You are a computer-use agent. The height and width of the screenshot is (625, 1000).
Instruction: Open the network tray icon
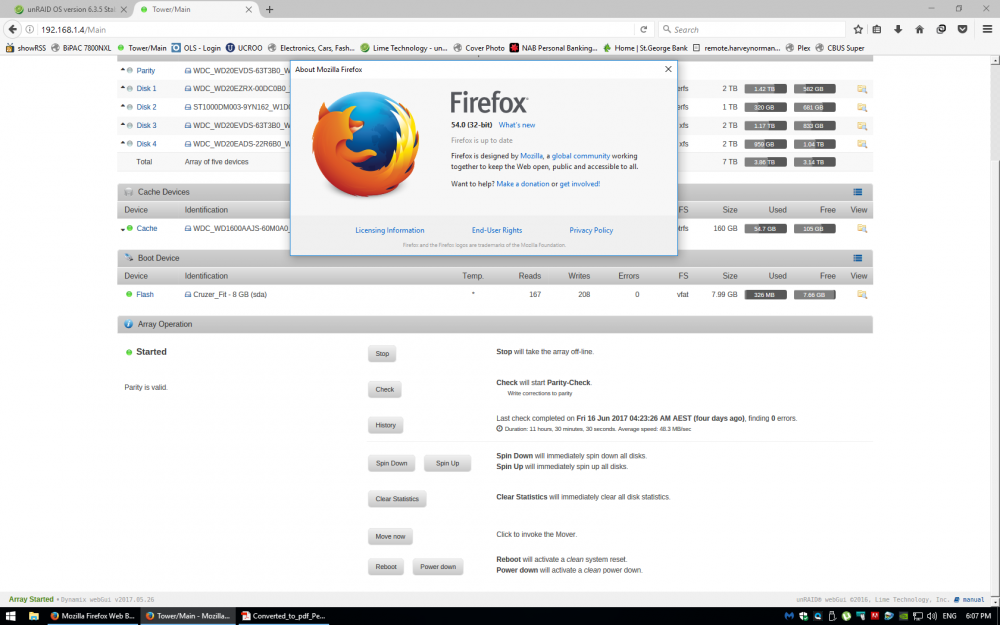coord(918,616)
